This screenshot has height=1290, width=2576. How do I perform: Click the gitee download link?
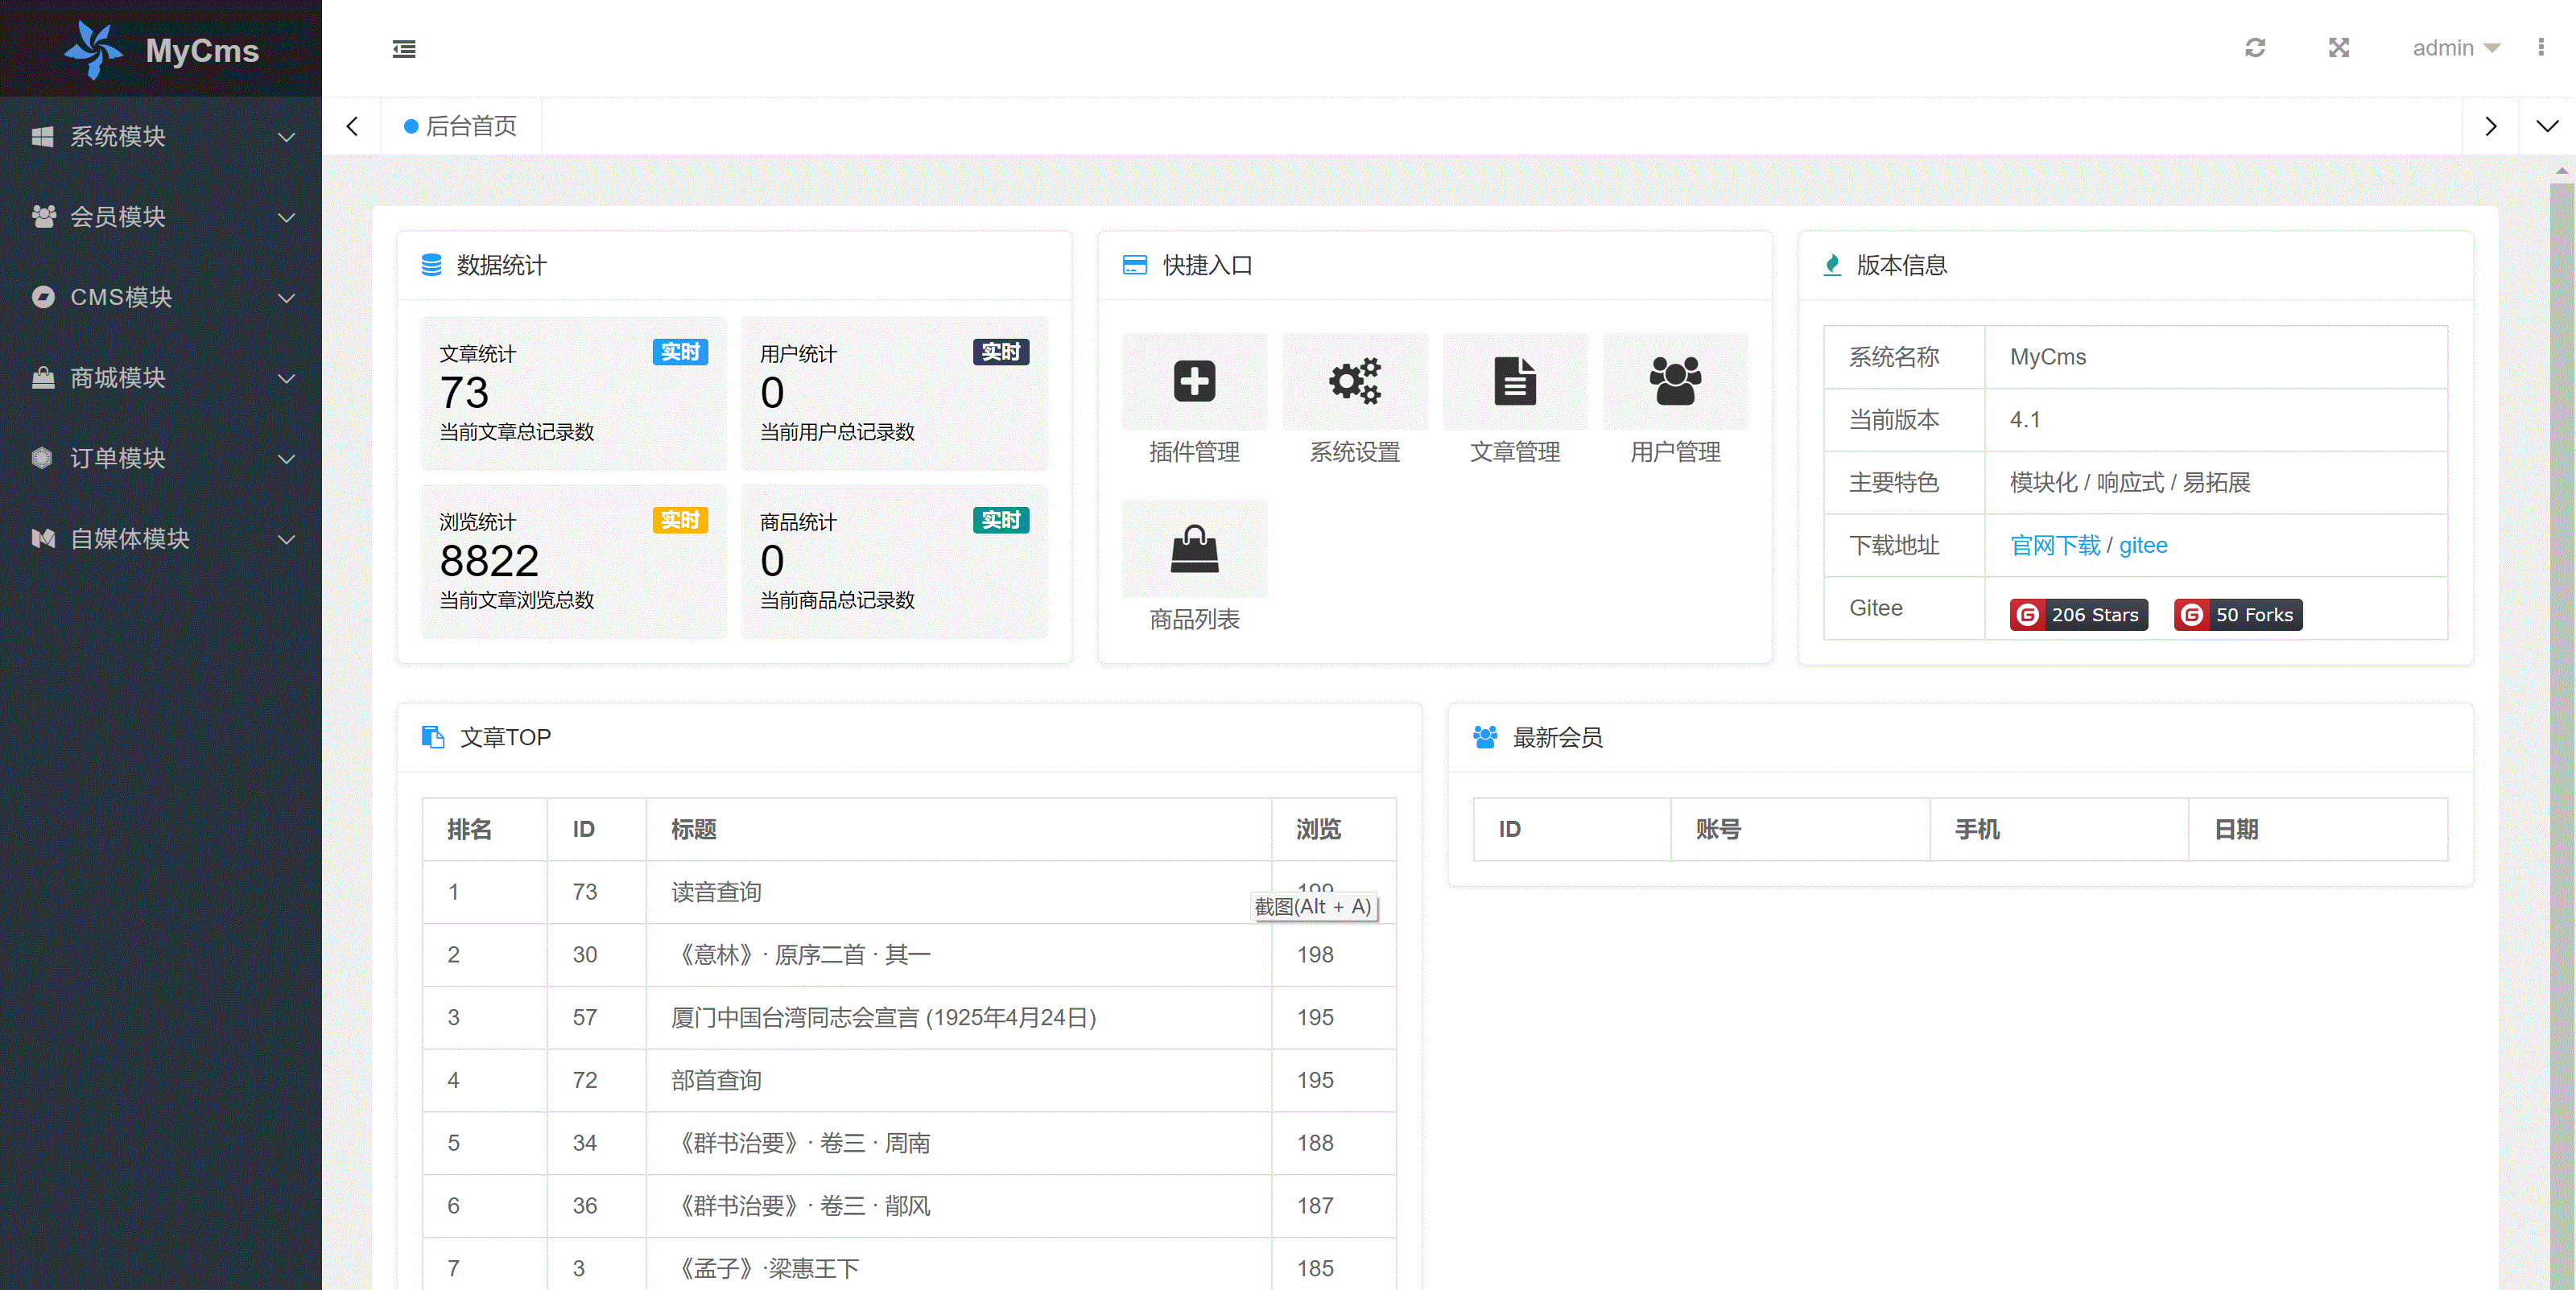point(2143,545)
